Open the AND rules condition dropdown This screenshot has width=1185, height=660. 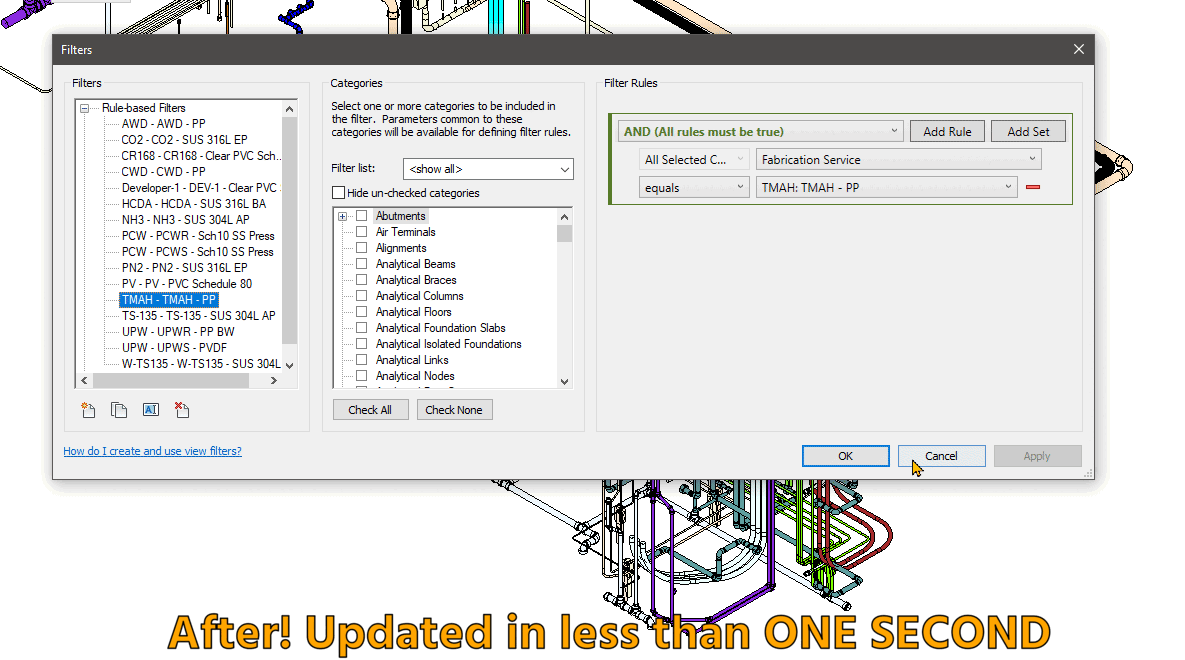tap(760, 132)
